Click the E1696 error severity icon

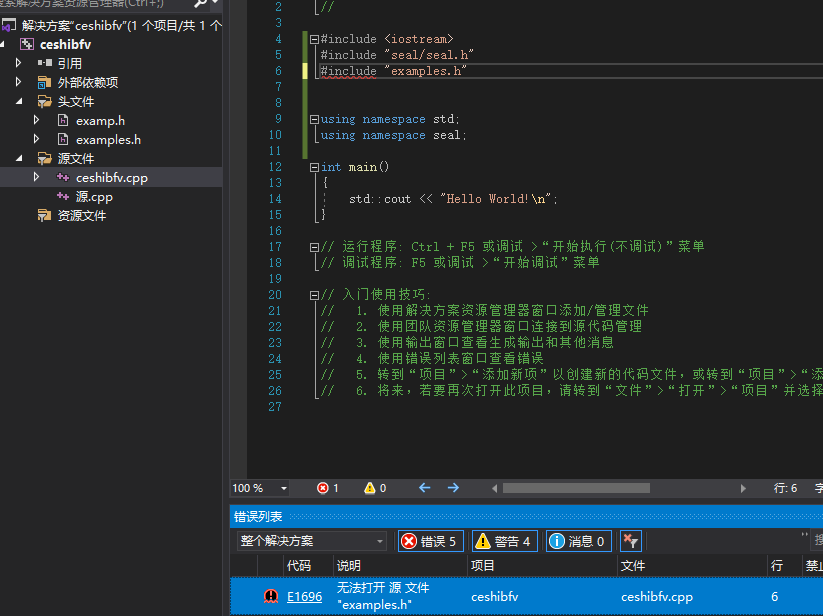[271, 596]
